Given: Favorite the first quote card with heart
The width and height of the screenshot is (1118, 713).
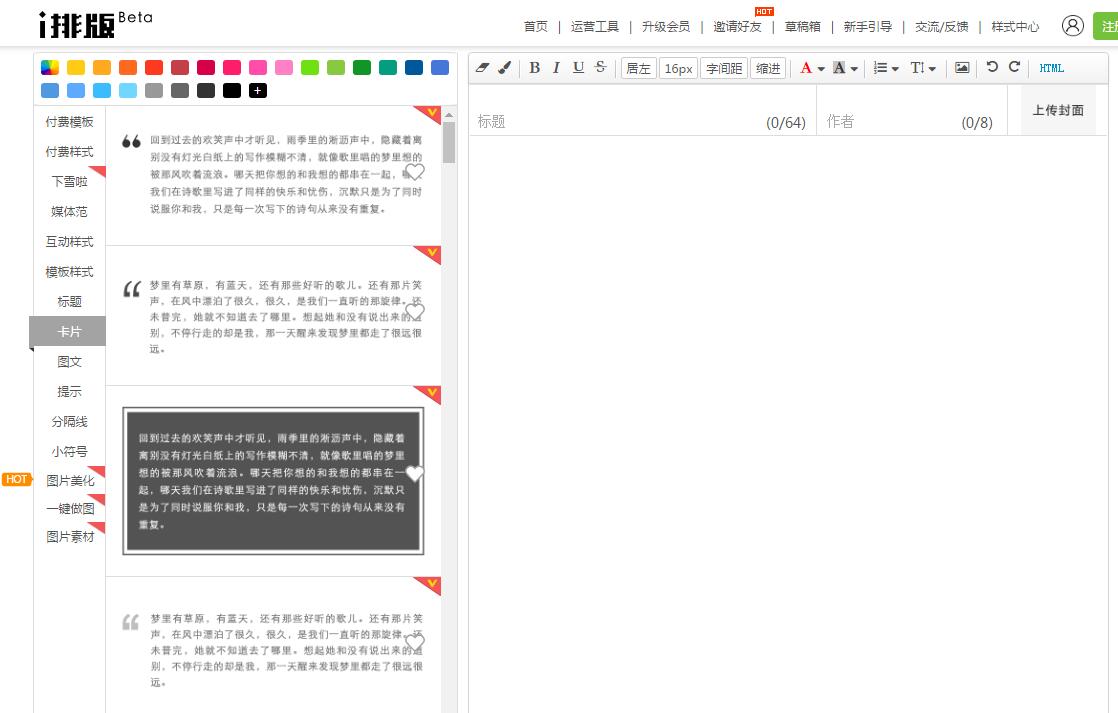Looking at the screenshot, I should (414, 172).
